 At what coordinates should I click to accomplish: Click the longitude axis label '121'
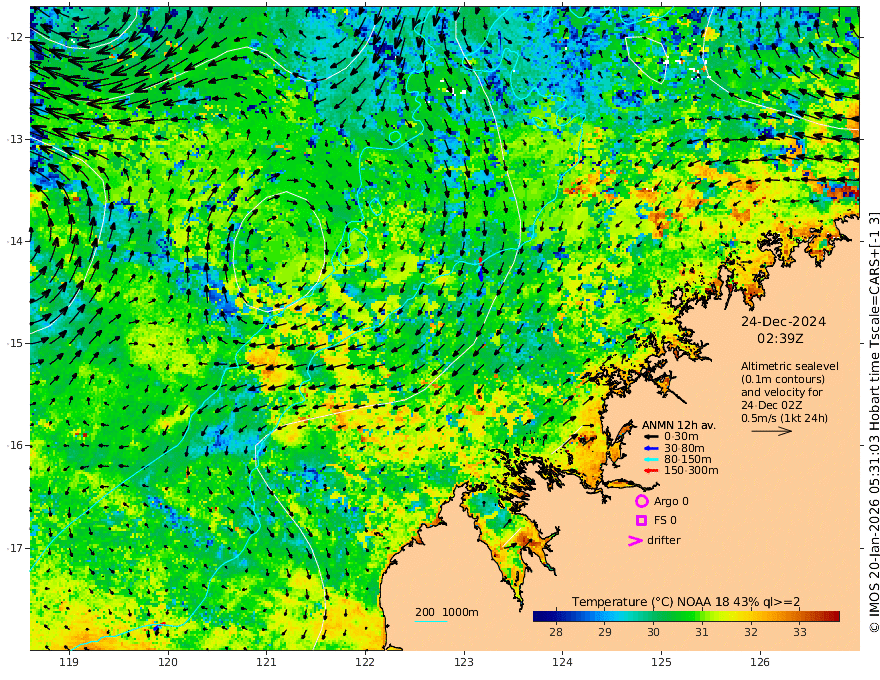coord(267,663)
